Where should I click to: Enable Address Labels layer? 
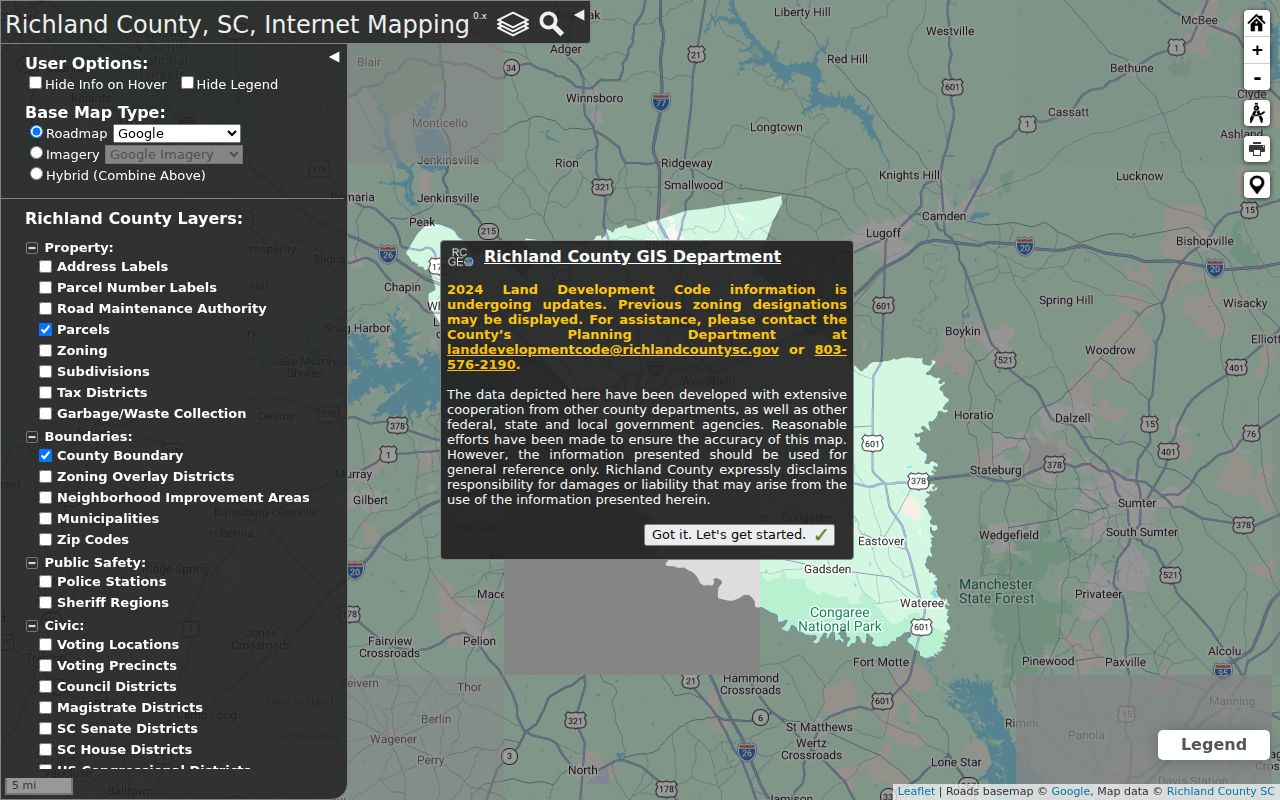[45, 266]
